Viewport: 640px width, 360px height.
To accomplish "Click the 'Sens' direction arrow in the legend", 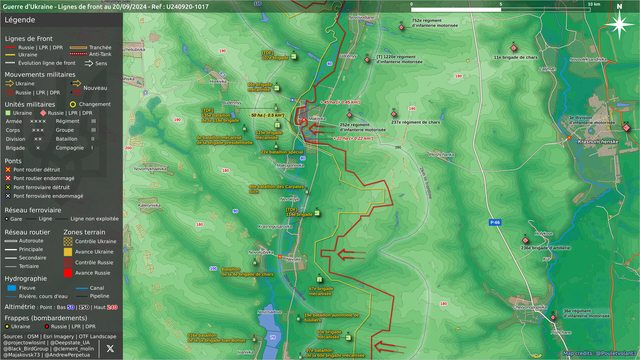I will point(89,63).
